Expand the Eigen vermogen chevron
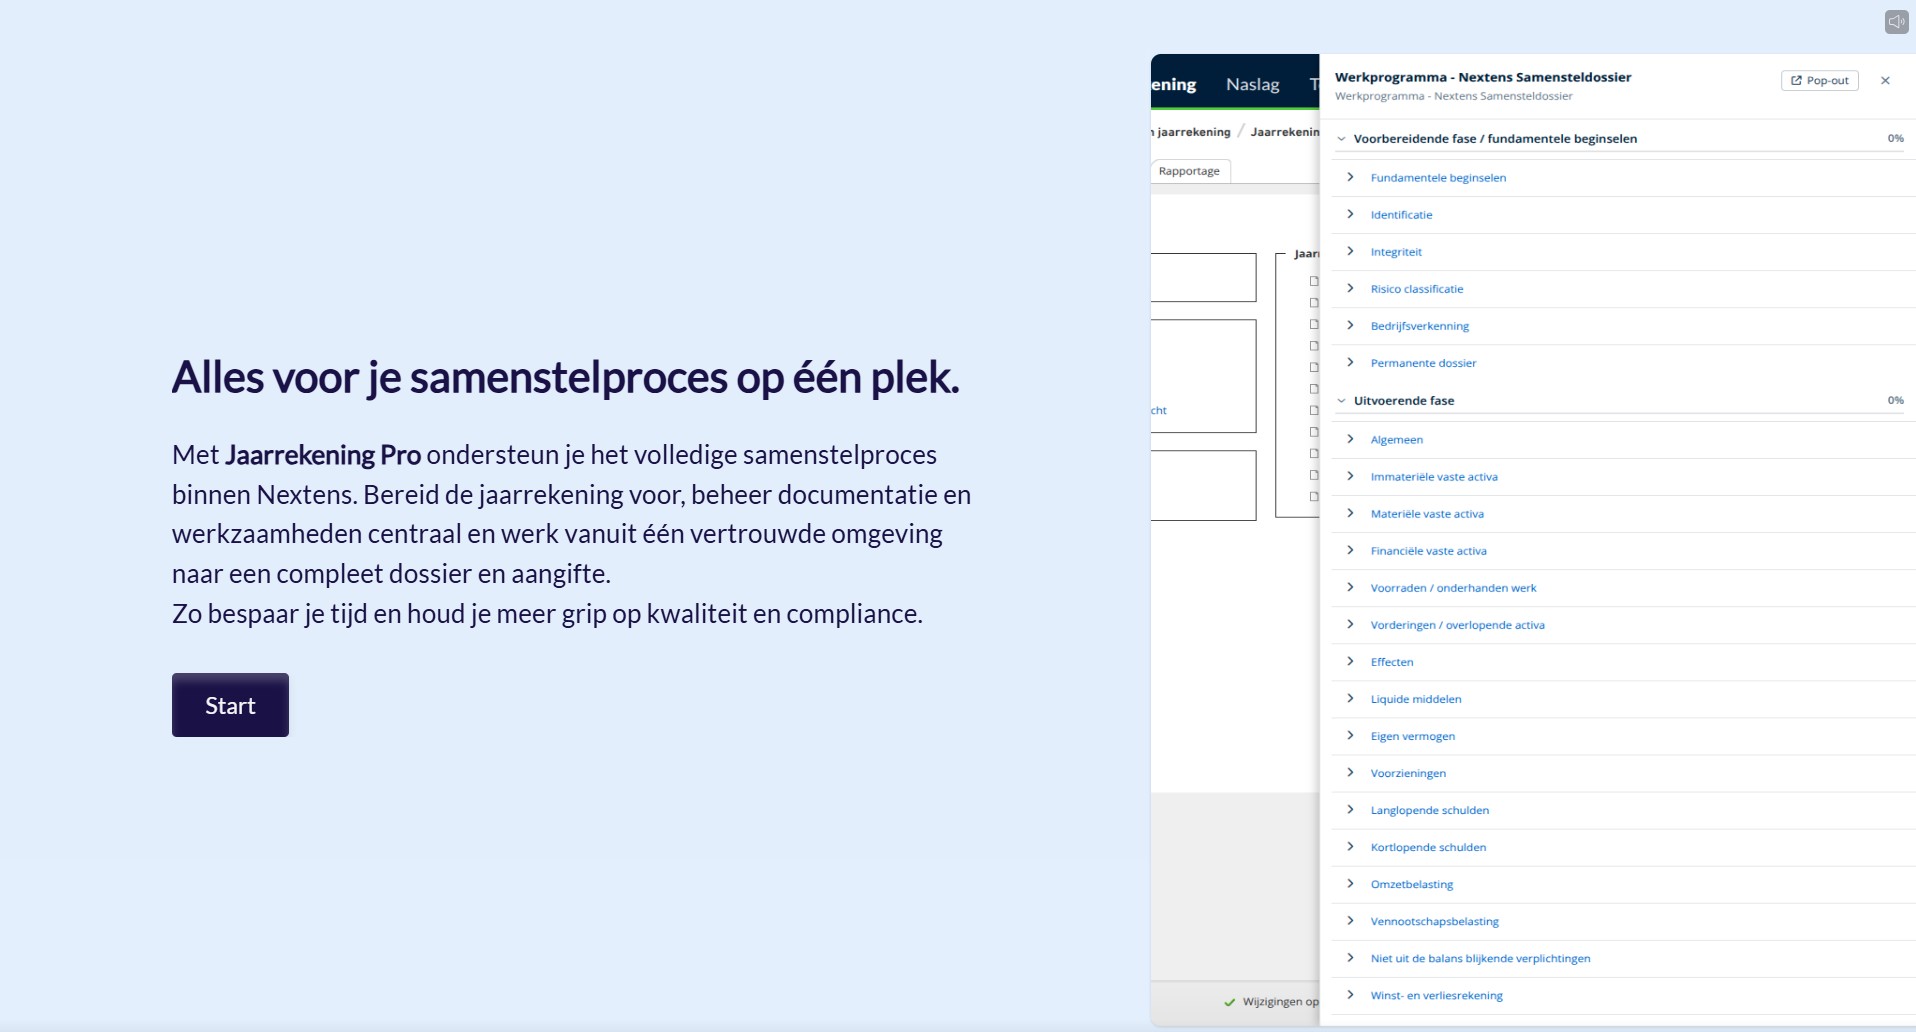The image size is (1916, 1032). point(1350,735)
